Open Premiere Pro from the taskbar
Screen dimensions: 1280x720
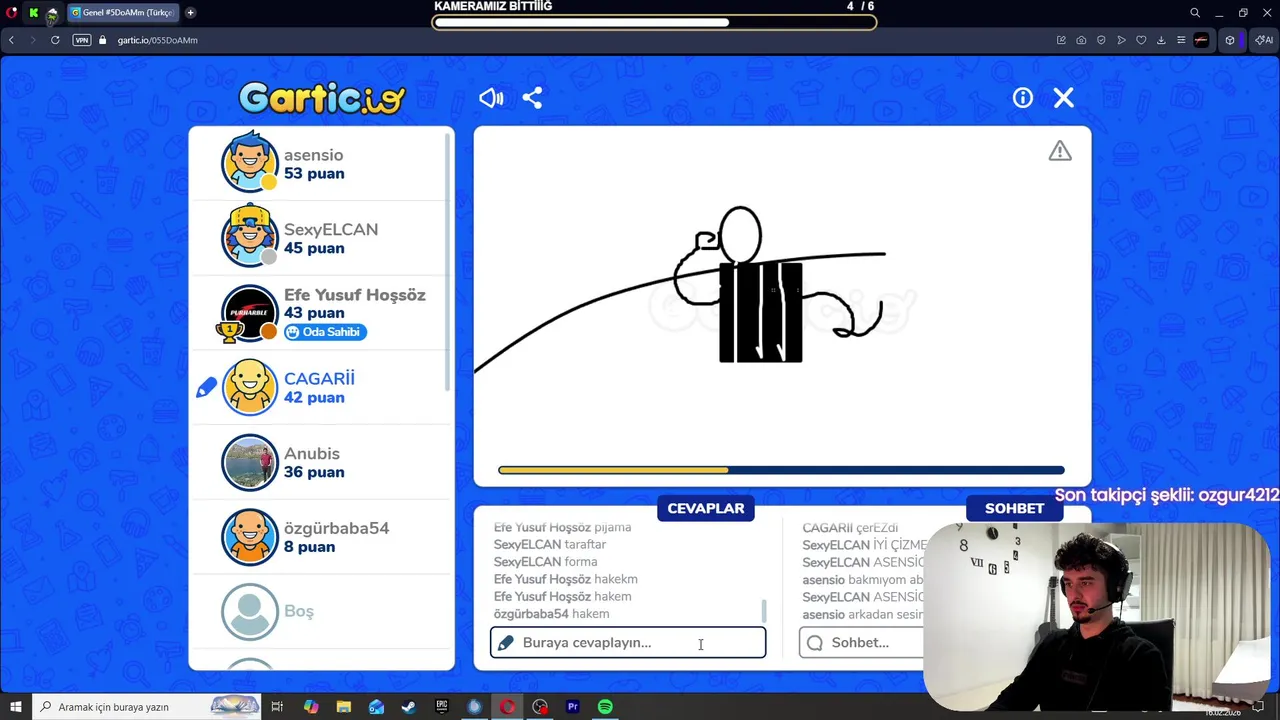click(573, 707)
